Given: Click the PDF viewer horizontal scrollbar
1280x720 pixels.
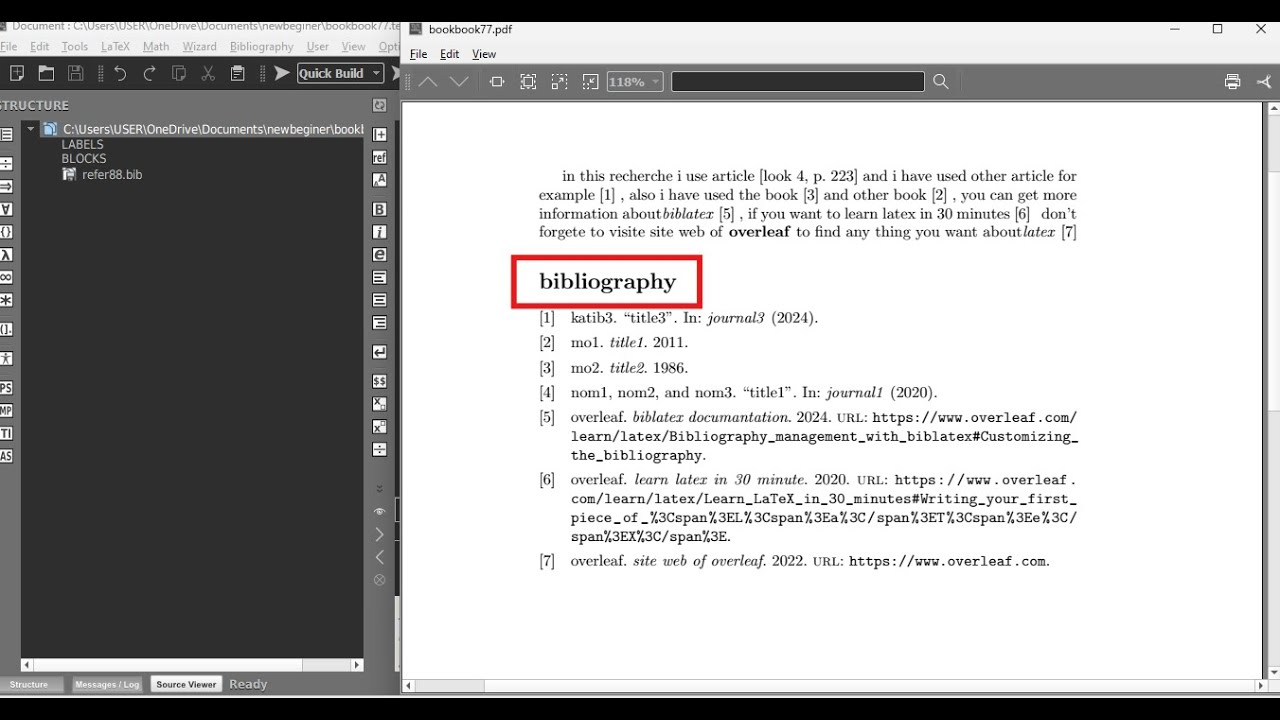Looking at the screenshot, I should click(834, 686).
